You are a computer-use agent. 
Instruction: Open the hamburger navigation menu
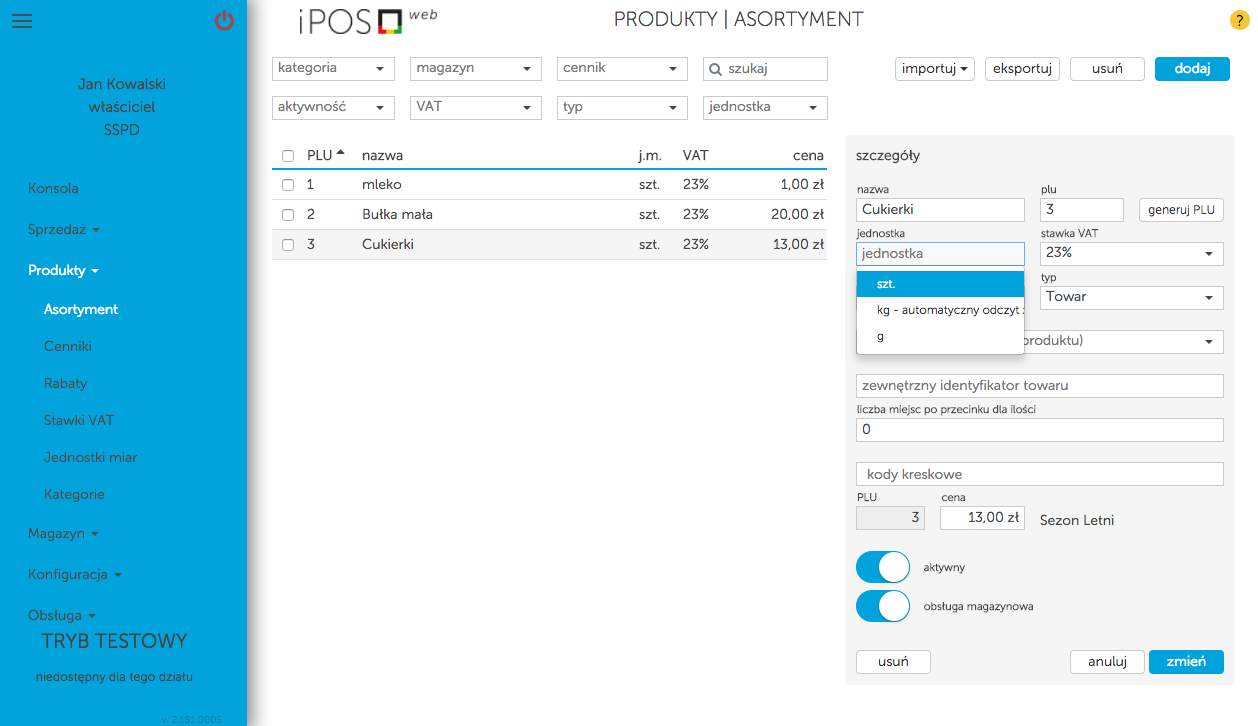21,21
